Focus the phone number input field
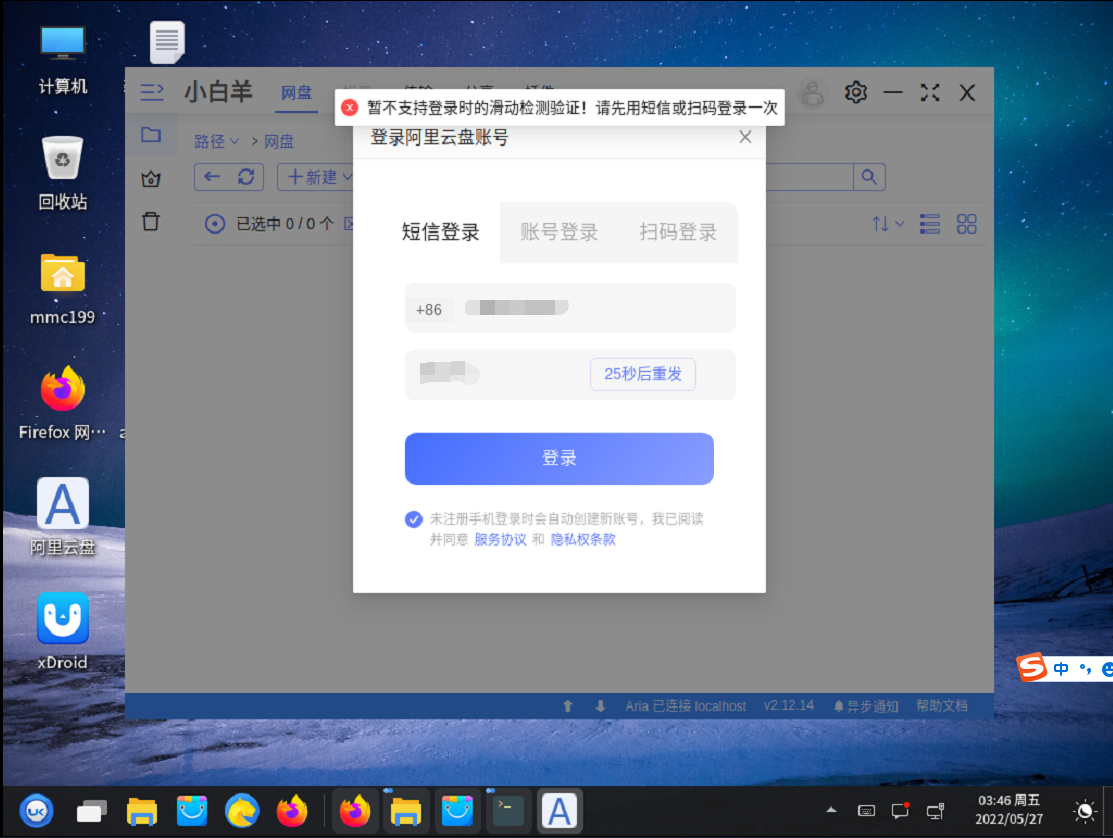 click(570, 308)
